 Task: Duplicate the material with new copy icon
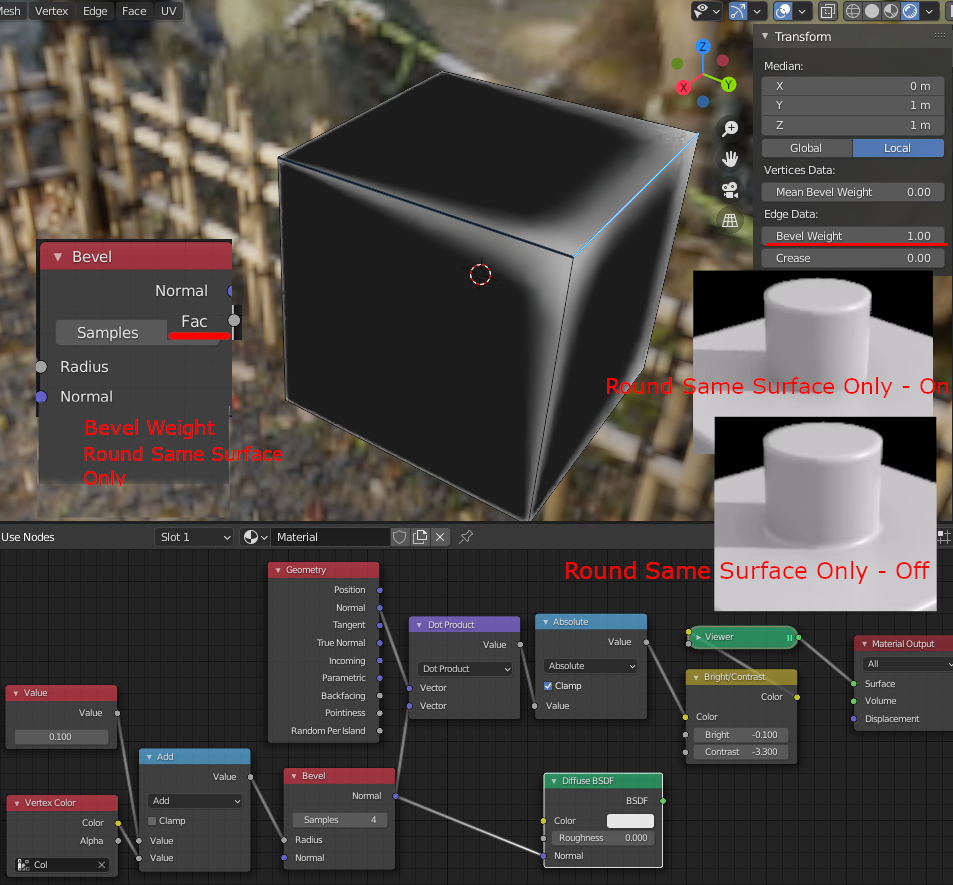click(x=420, y=537)
